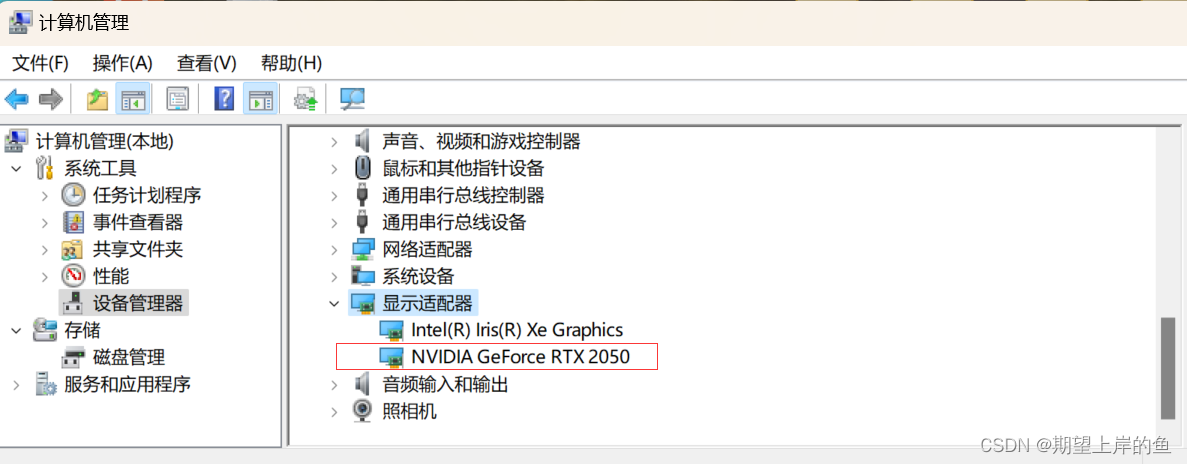1187x464 pixels.
Task: Open 磁盘管理 in the left tree
Action: point(129,357)
